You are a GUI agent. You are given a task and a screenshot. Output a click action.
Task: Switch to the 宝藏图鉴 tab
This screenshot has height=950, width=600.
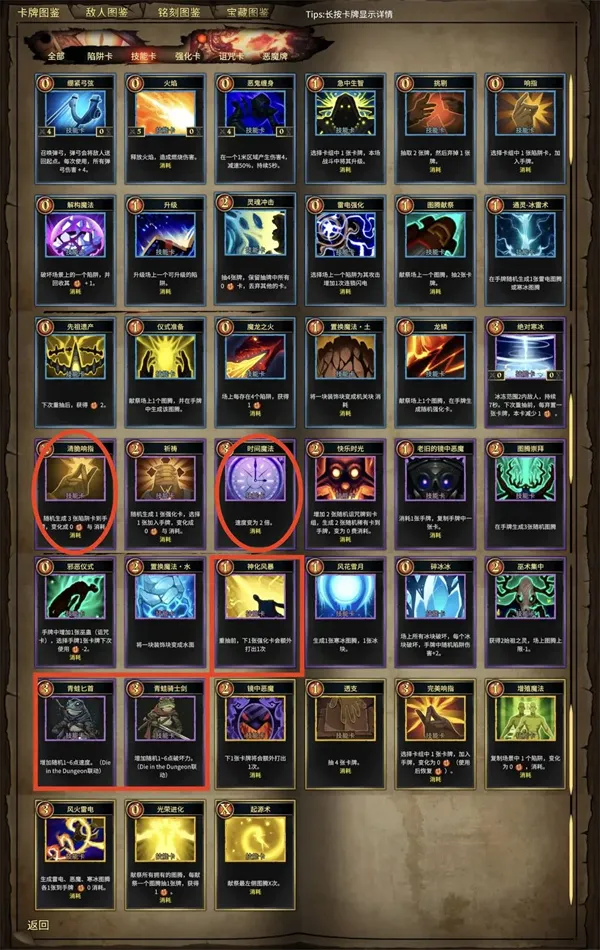click(x=248, y=12)
